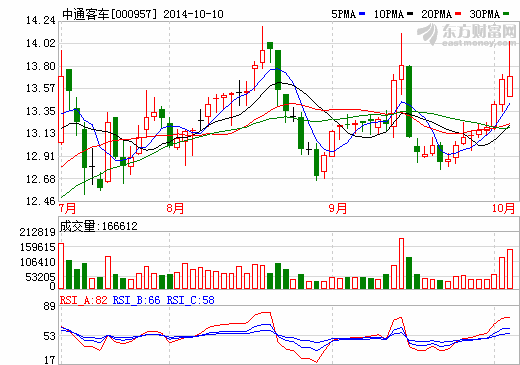Click the 5PMA legend label
This screenshot has width=520, height=365.
343,14
